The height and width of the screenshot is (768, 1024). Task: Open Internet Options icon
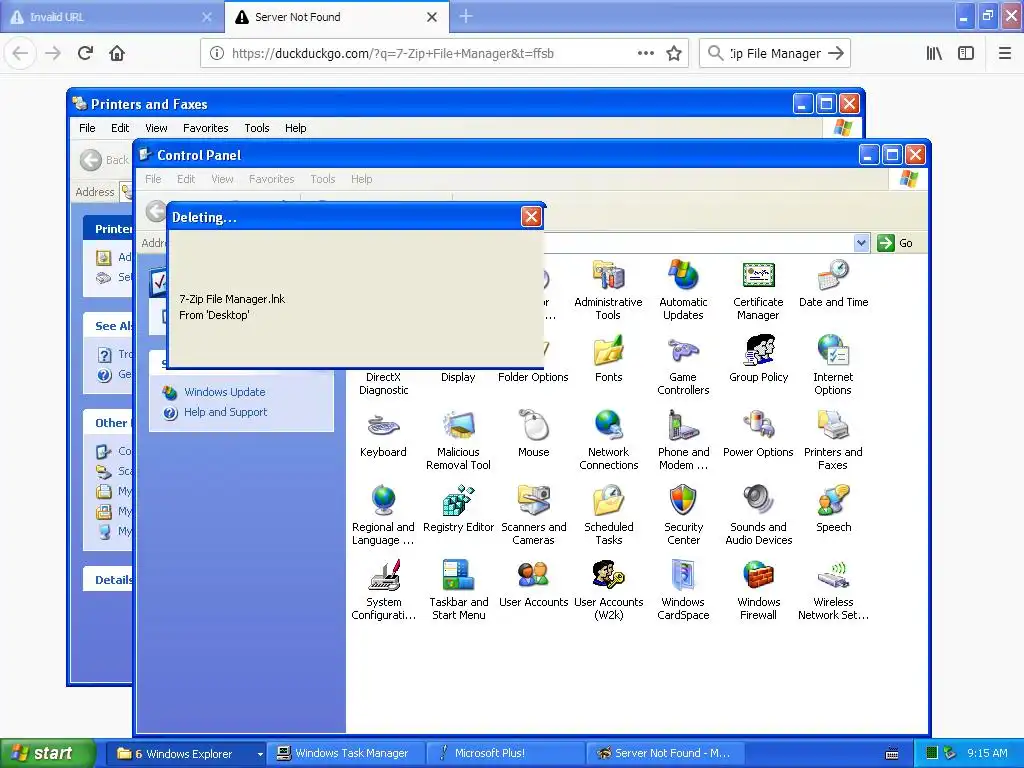(833, 364)
